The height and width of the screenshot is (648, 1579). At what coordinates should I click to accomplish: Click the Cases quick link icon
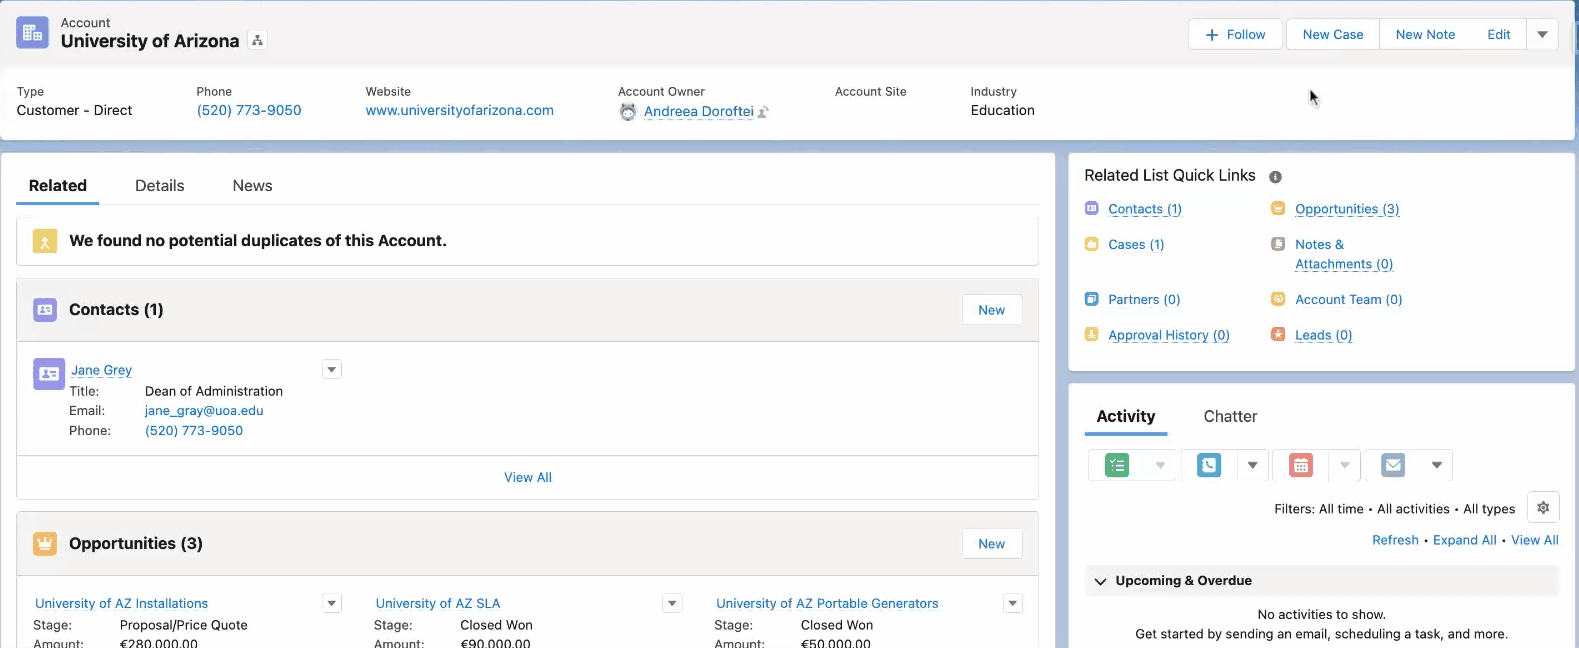pyautogui.click(x=1091, y=244)
